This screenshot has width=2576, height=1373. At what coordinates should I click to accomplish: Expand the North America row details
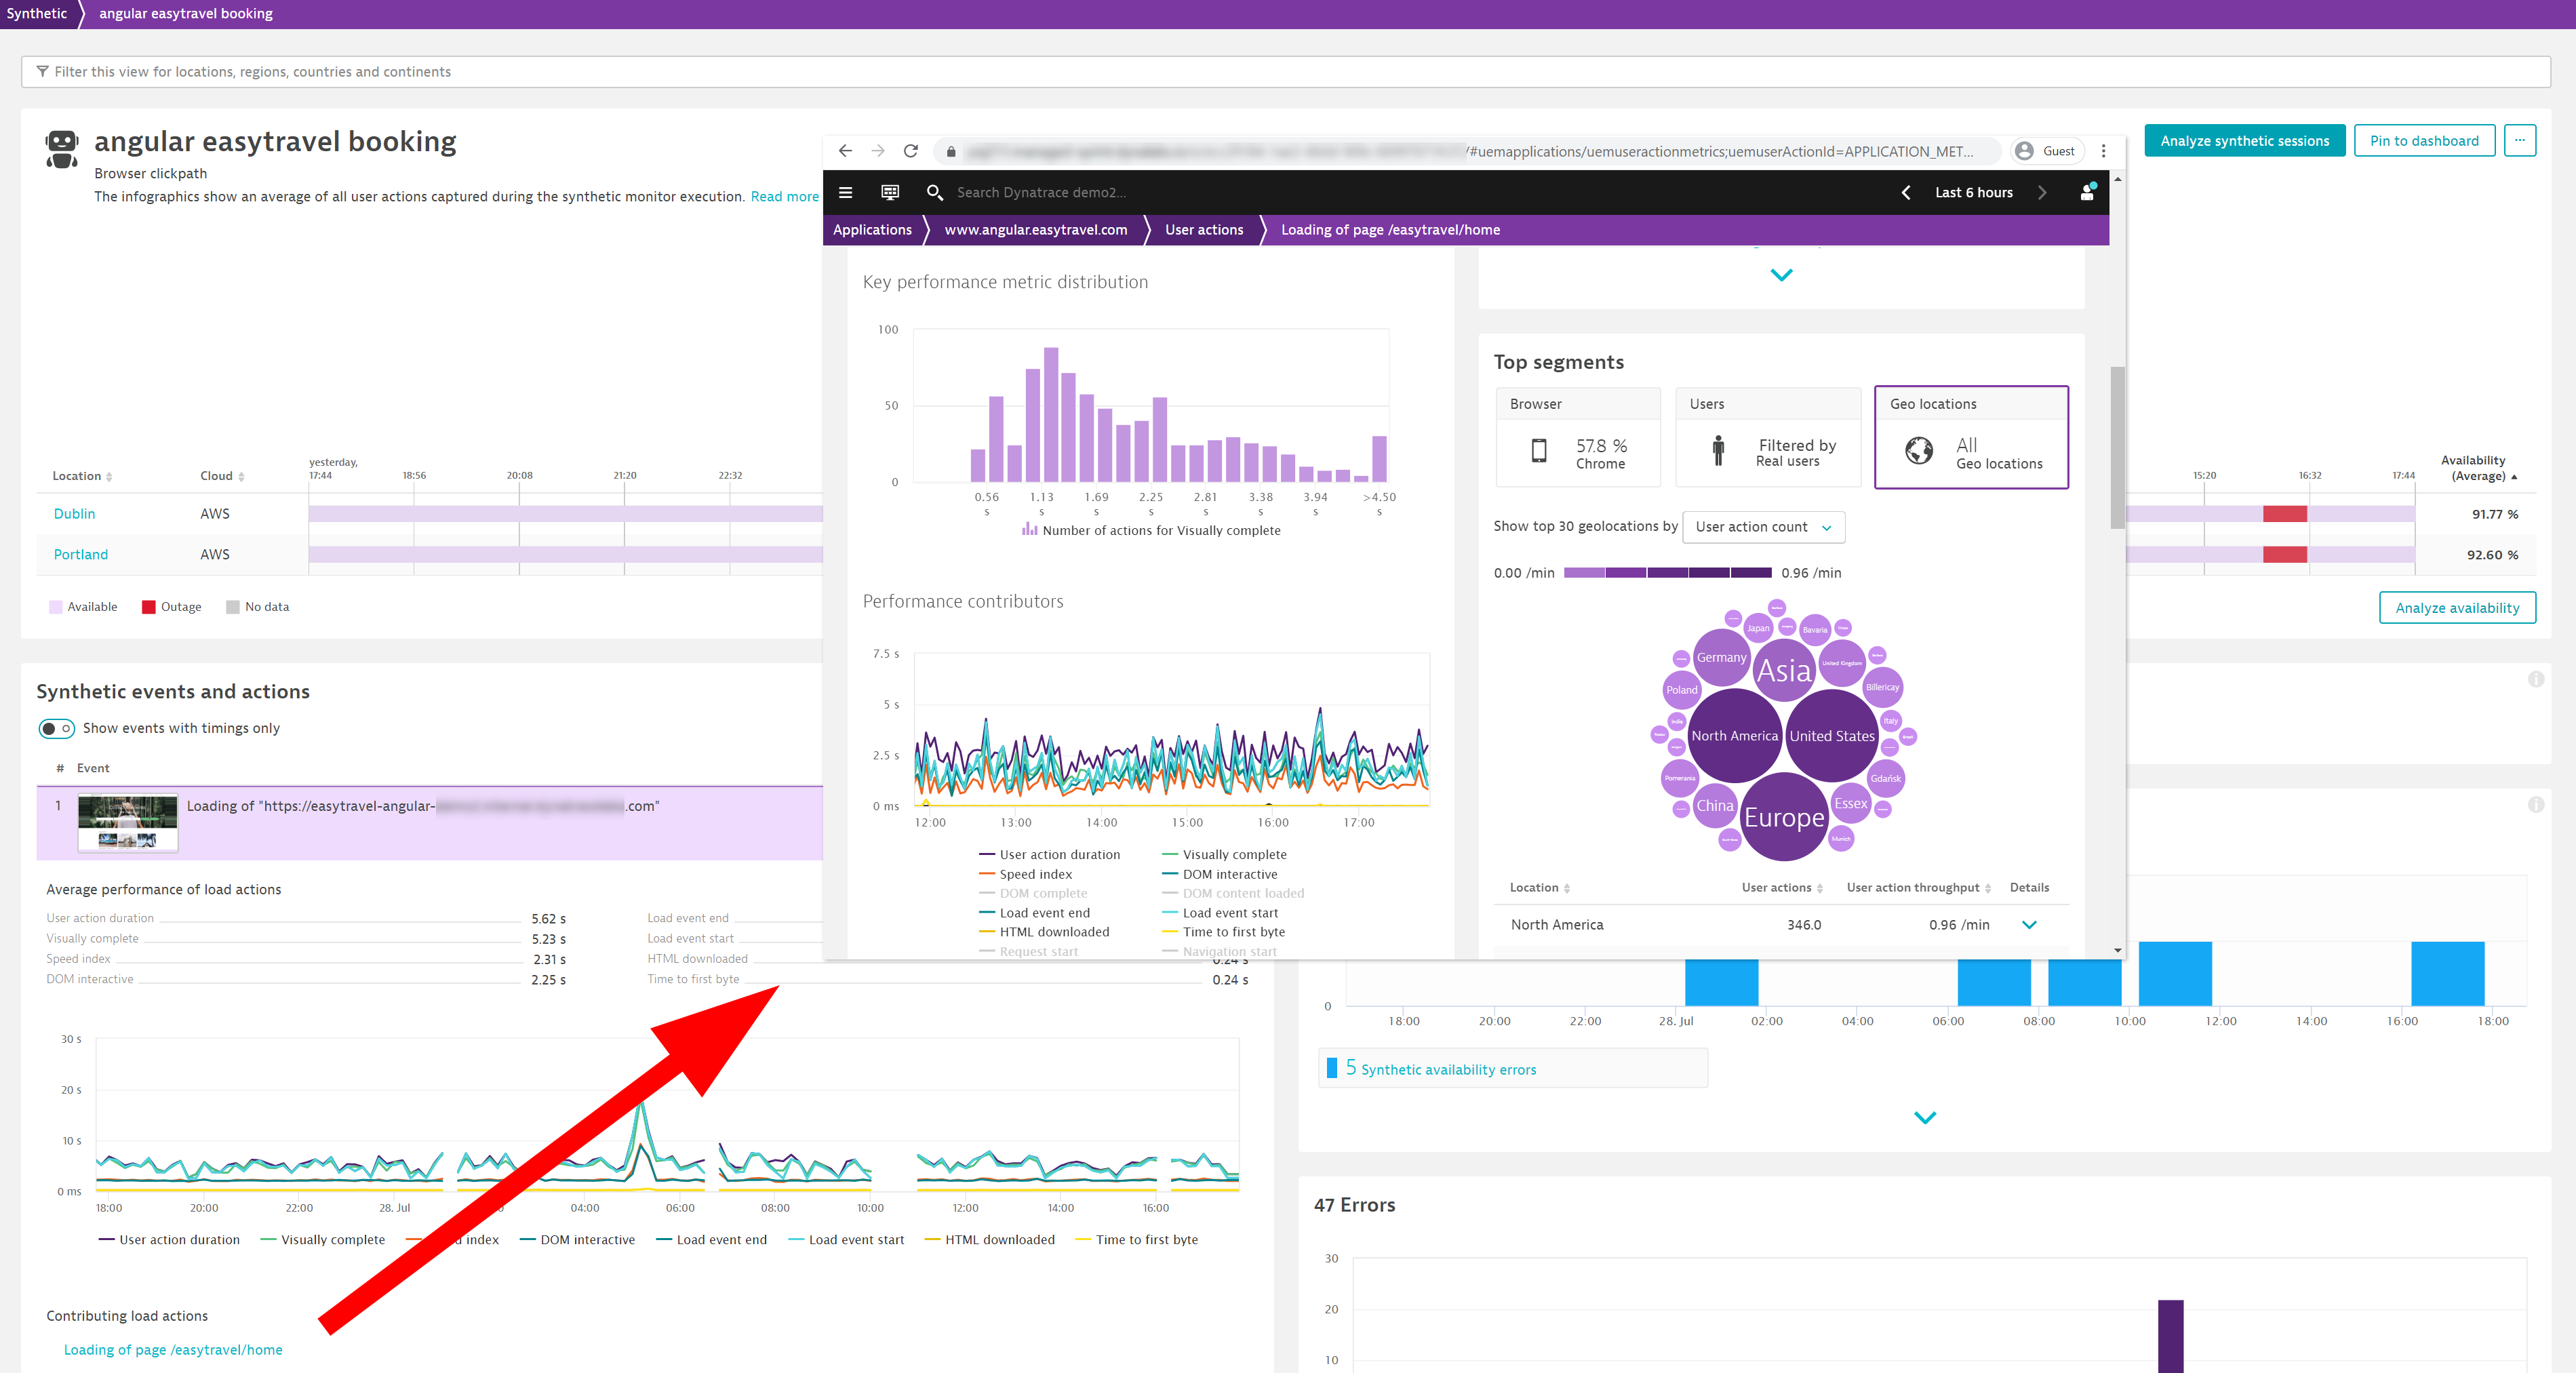tap(2029, 925)
